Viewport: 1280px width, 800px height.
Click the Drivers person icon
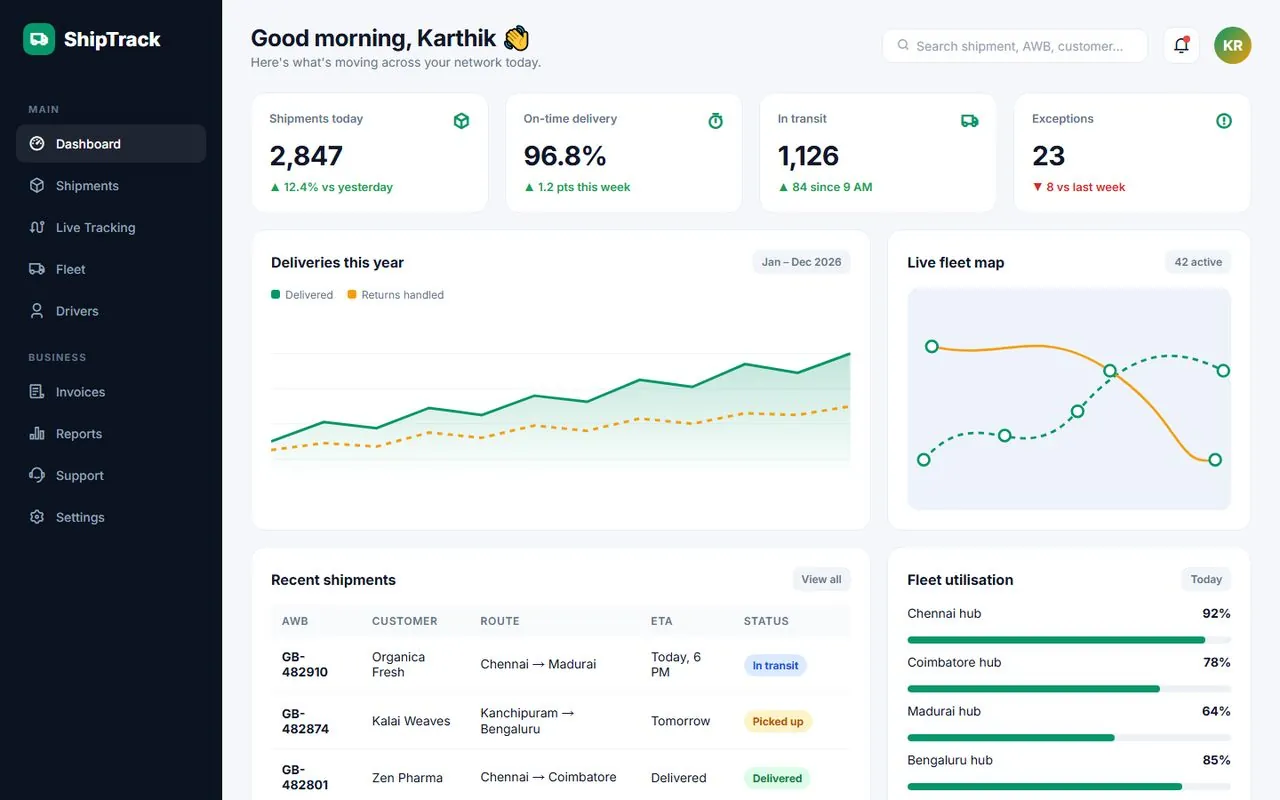click(37, 311)
